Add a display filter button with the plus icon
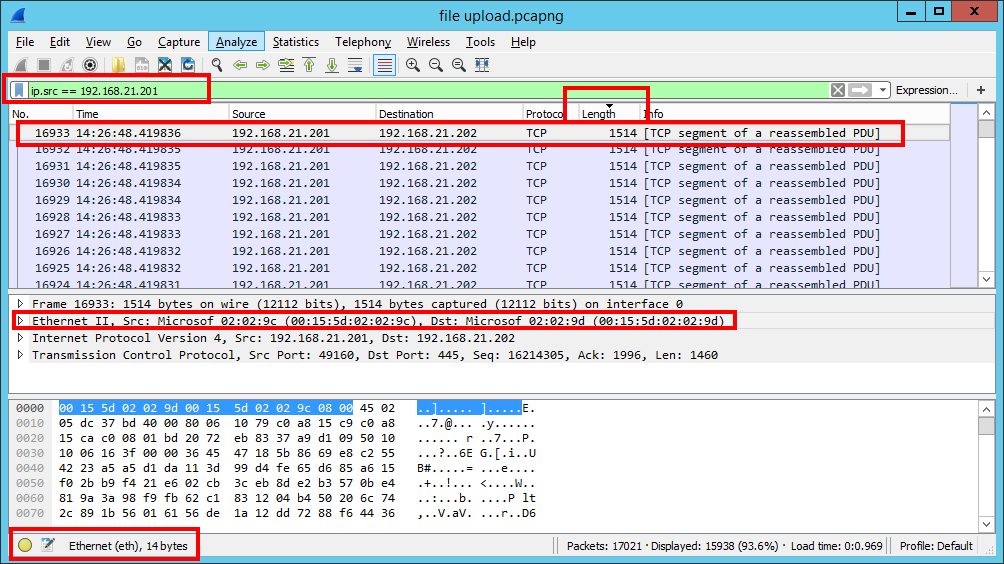The image size is (1004, 564). click(981, 90)
